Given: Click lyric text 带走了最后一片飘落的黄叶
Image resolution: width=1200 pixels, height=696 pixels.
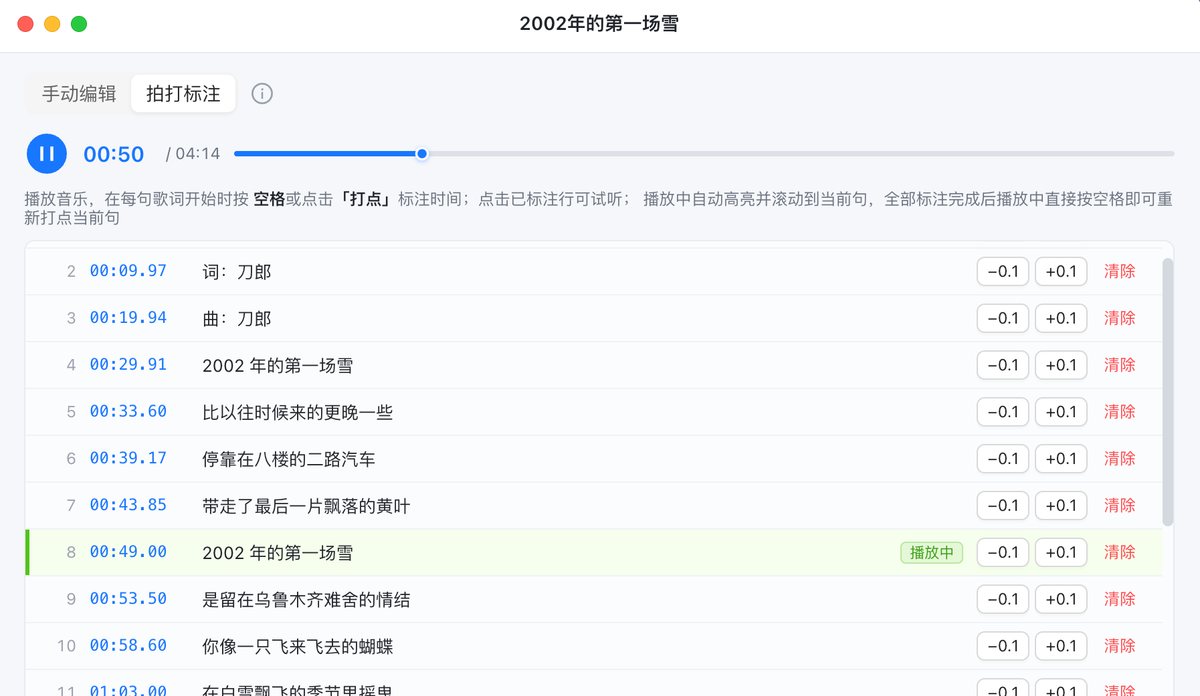Looking at the screenshot, I should pos(306,506).
